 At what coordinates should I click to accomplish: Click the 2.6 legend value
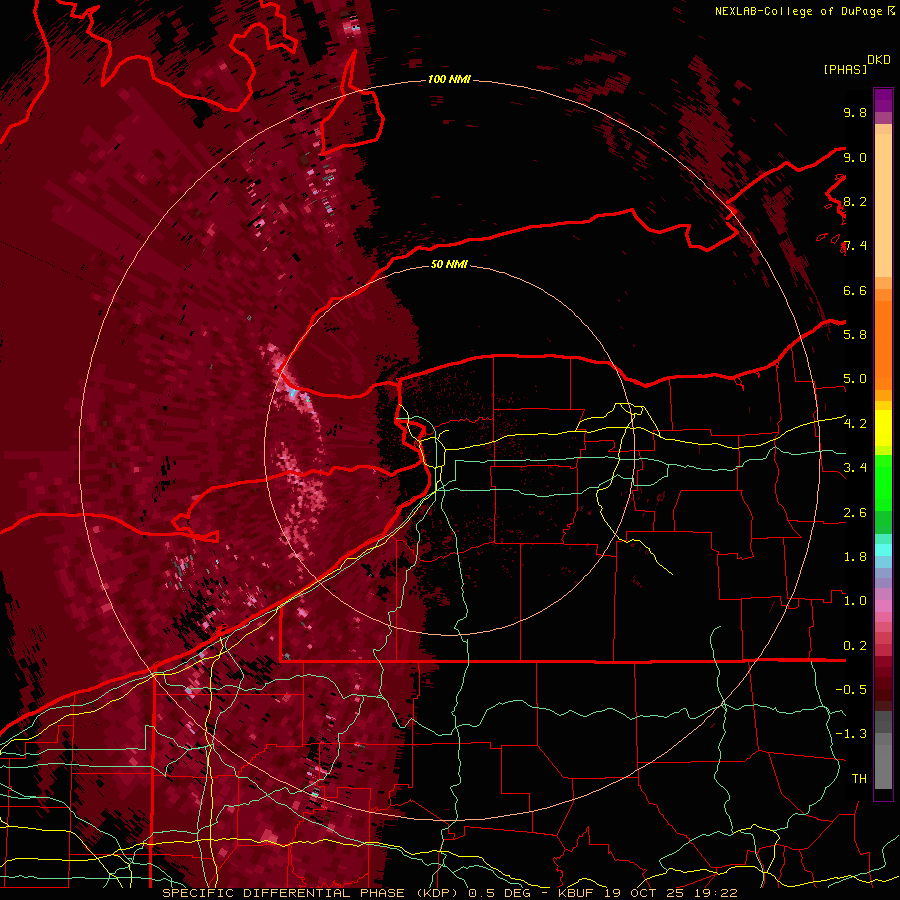[855, 513]
